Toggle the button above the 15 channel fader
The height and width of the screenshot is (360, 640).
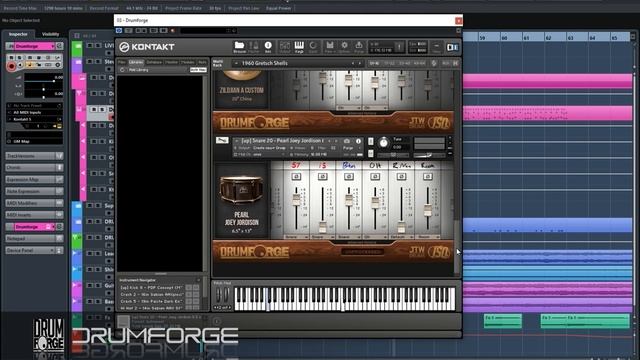tap(322, 177)
